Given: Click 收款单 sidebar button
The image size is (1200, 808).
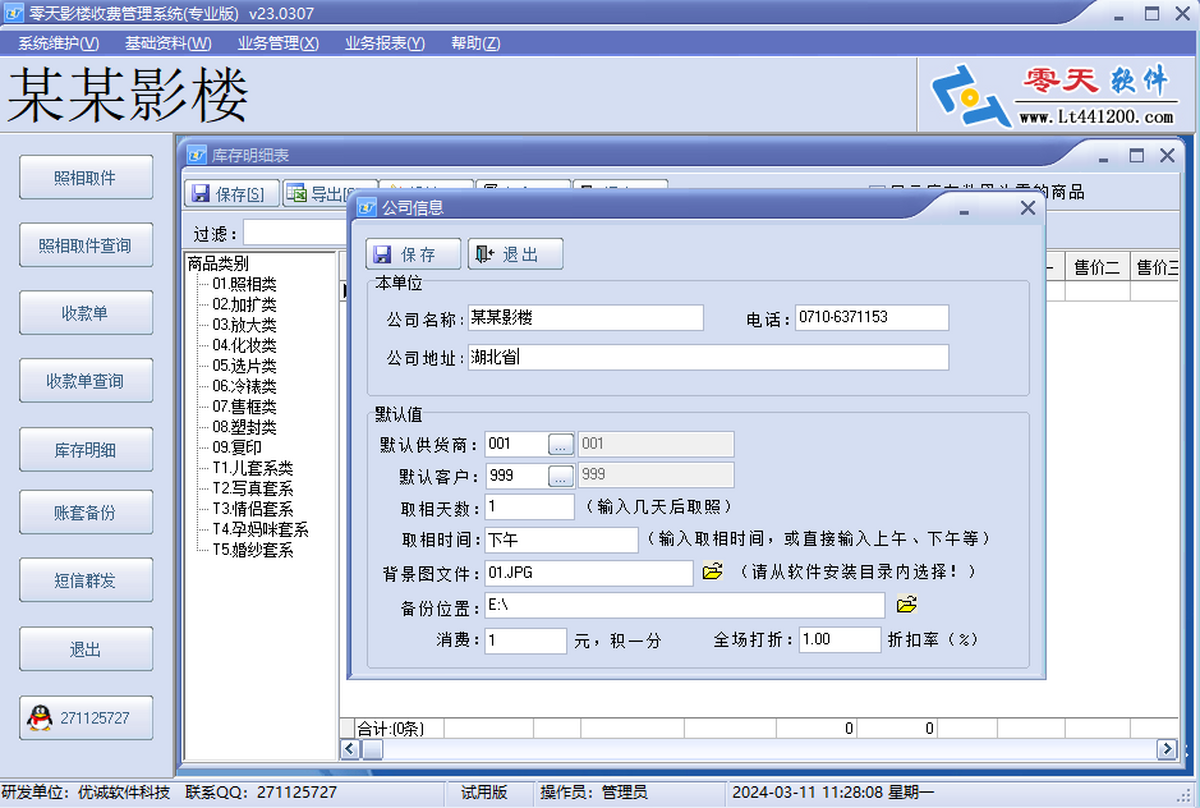Looking at the screenshot, I should click(x=86, y=313).
